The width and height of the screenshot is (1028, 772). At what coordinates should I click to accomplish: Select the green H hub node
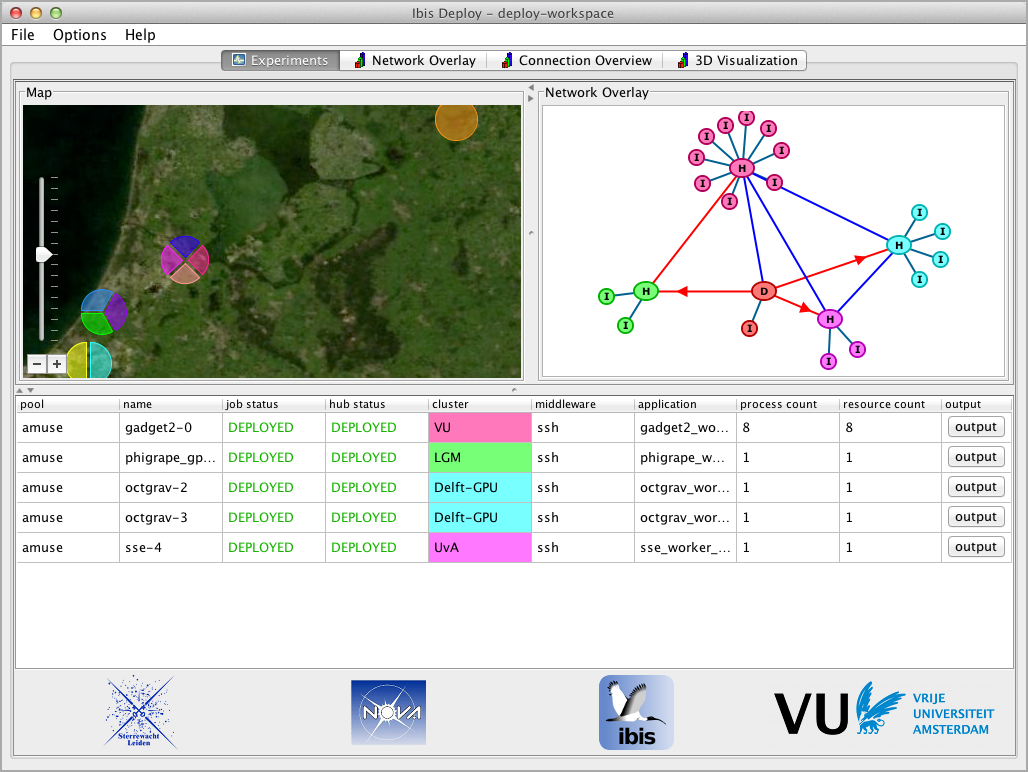[x=646, y=291]
